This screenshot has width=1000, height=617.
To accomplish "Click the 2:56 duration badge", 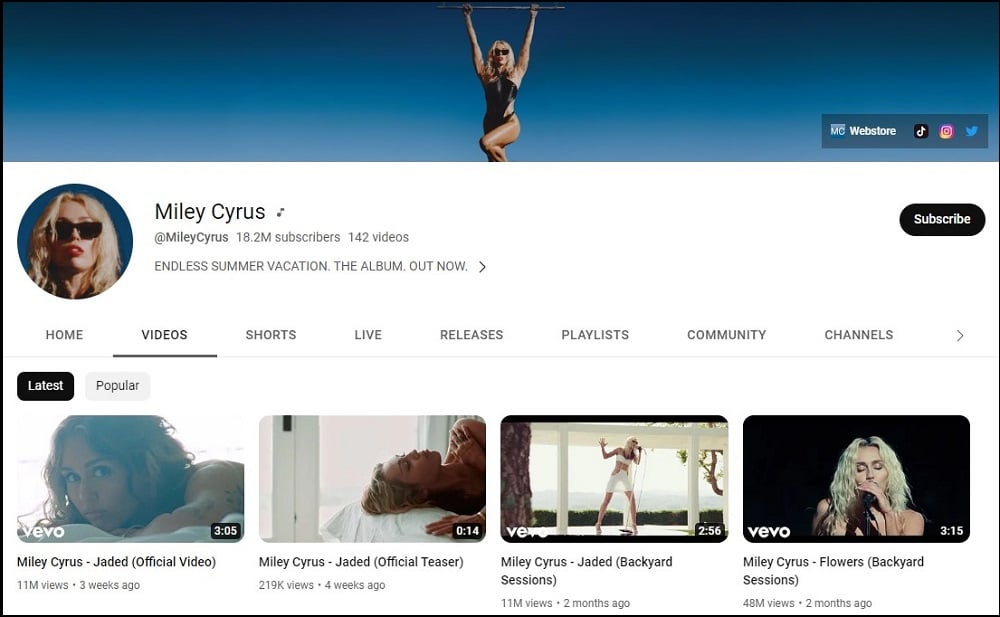I will coord(709,531).
